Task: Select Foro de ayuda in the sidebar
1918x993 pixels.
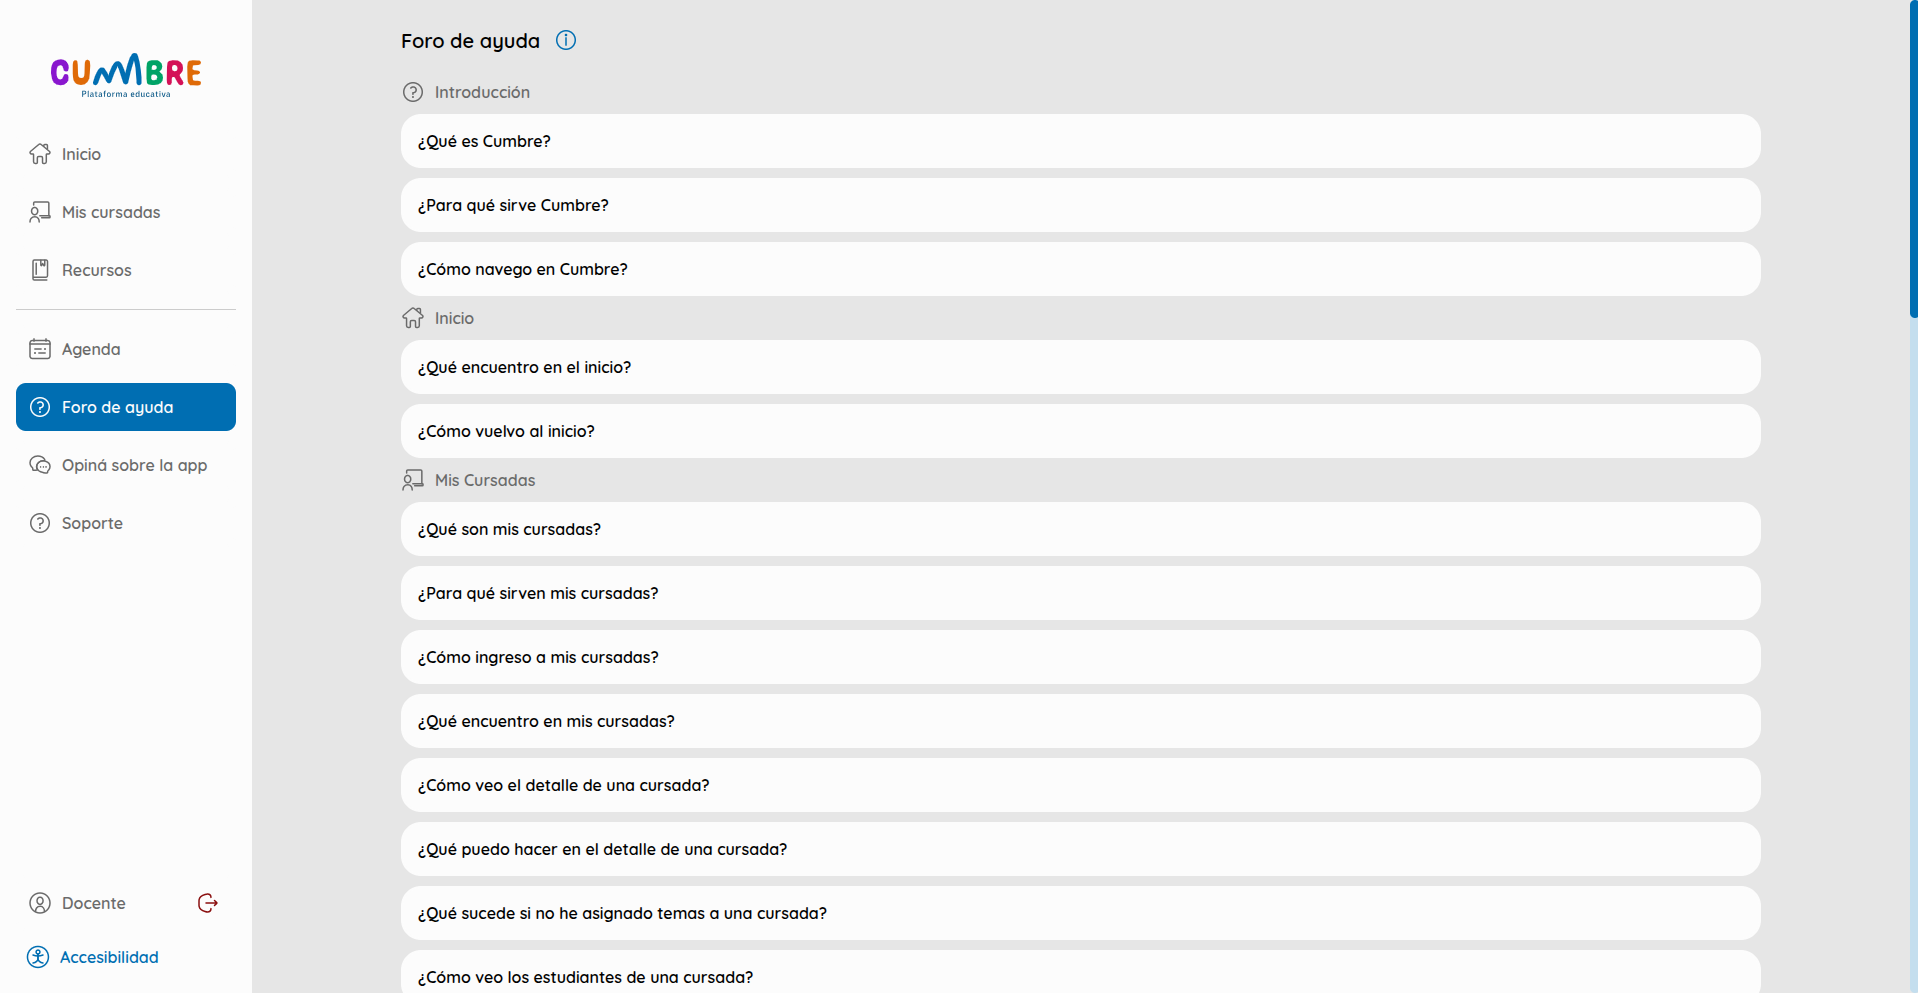Action: pyautogui.click(x=126, y=407)
